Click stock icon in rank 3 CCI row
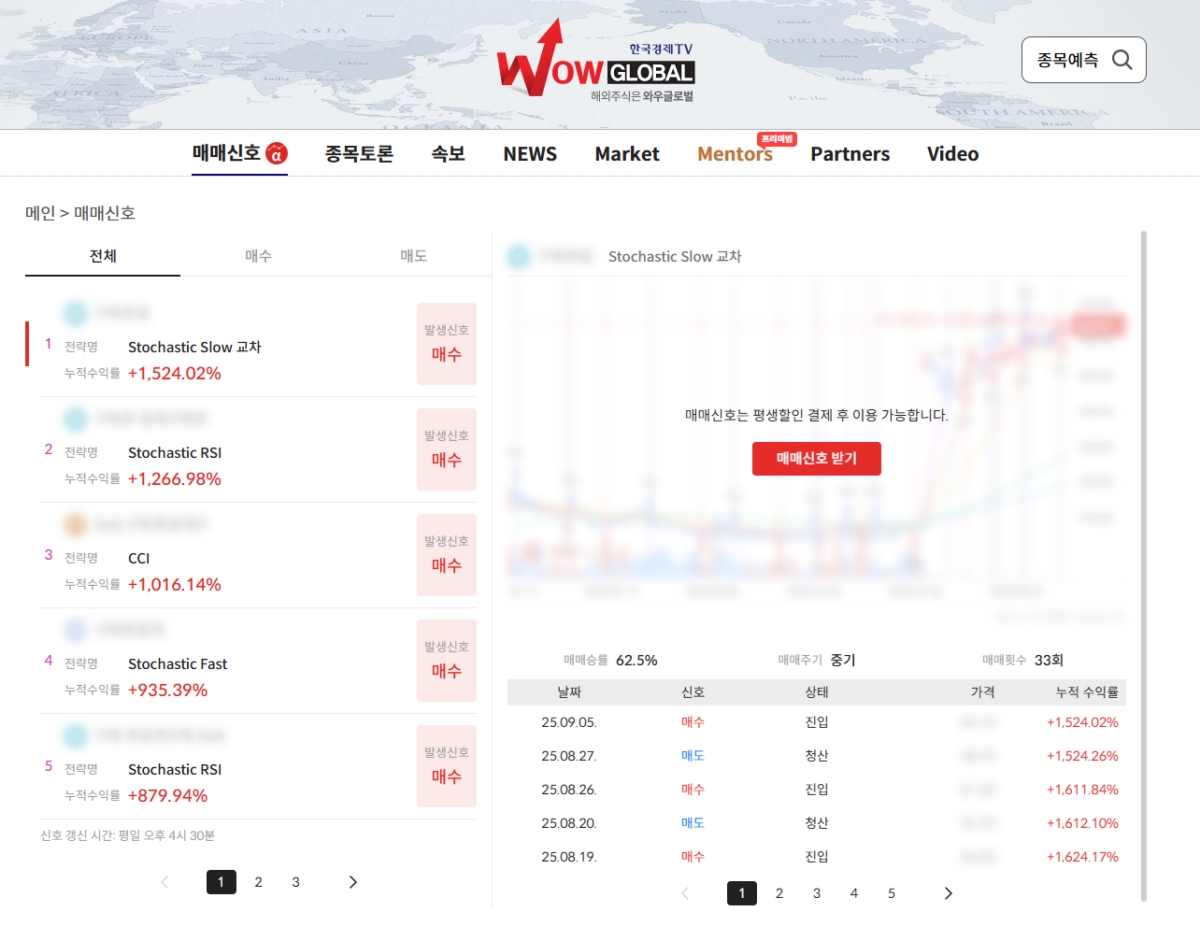Screen dimensions: 1200x926 (75, 524)
